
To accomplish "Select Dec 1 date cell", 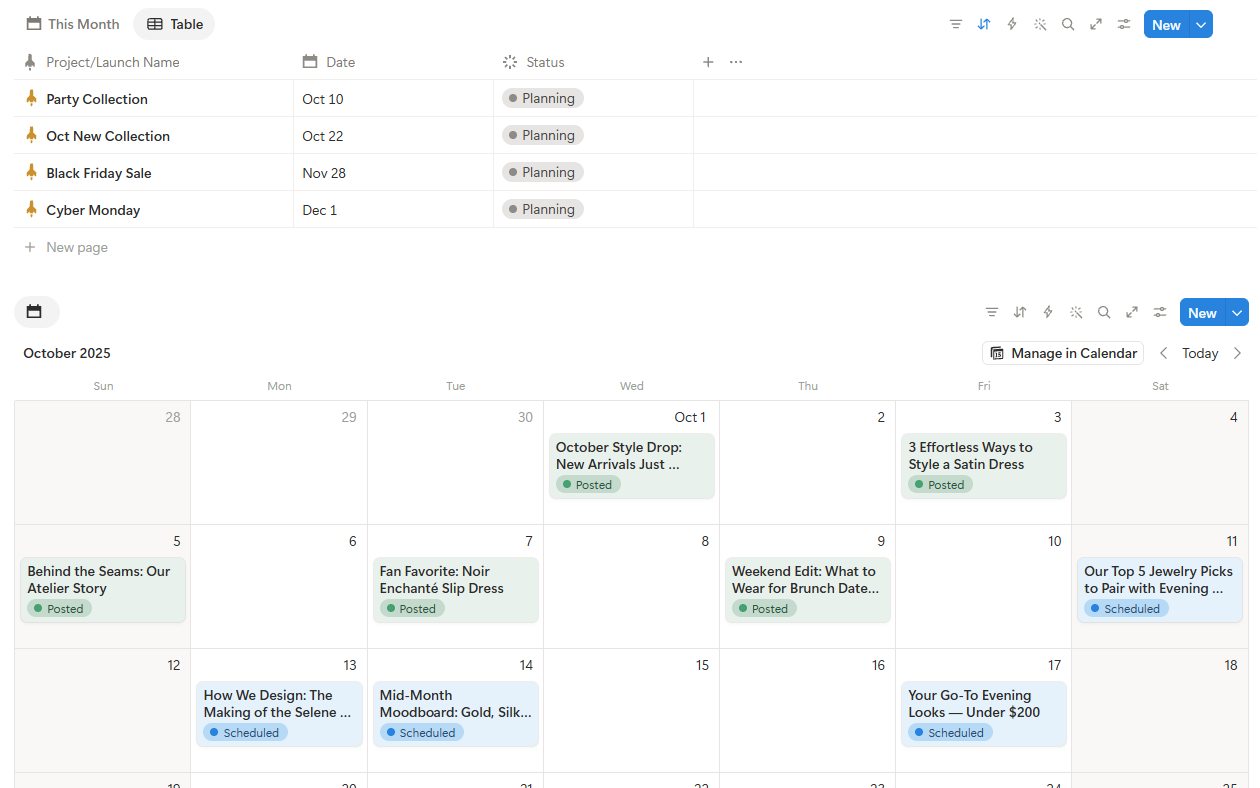I will pos(394,209).
